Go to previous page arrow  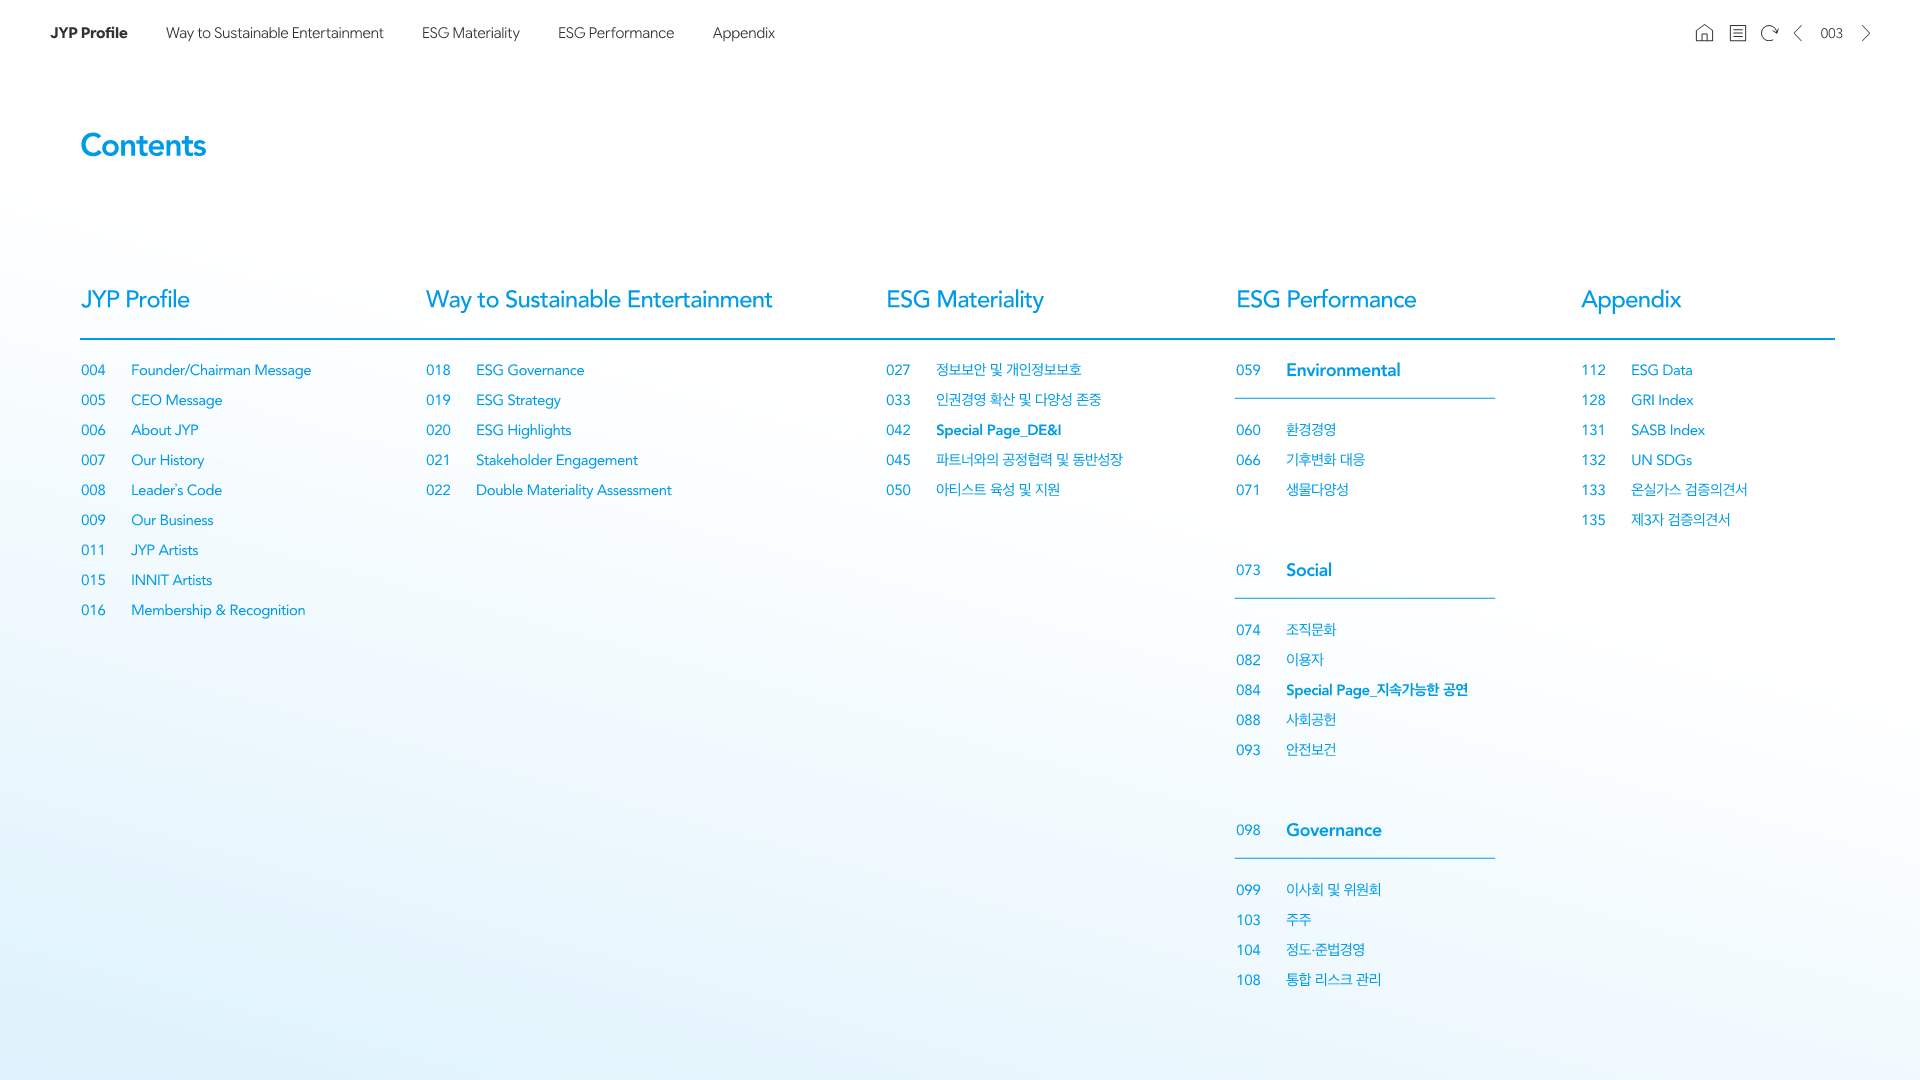pyautogui.click(x=1798, y=33)
